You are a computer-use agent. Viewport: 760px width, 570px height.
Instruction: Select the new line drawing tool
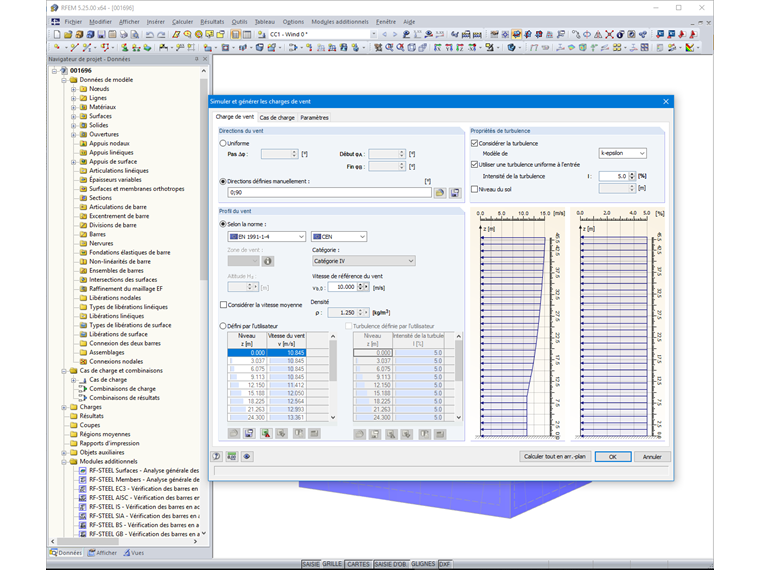tap(74, 48)
